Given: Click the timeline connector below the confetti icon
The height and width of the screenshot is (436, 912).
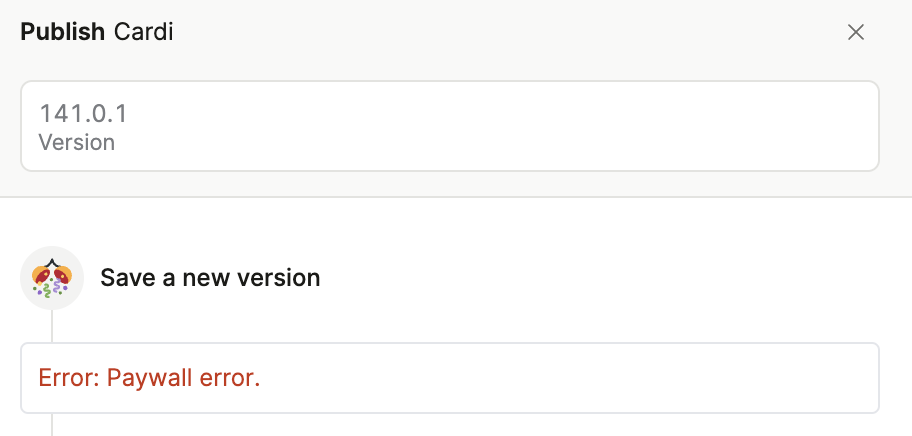Looking at the screenshot, I should (51, 325).
